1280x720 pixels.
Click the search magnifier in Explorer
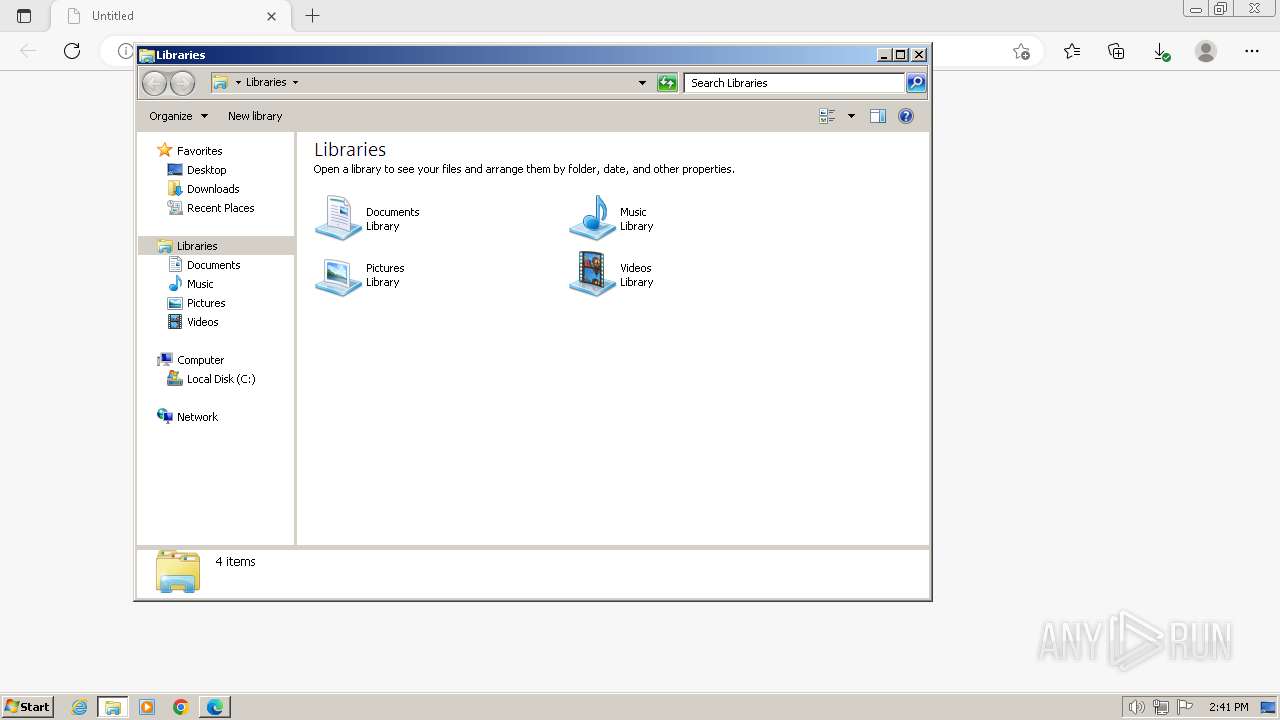[916, 83]
